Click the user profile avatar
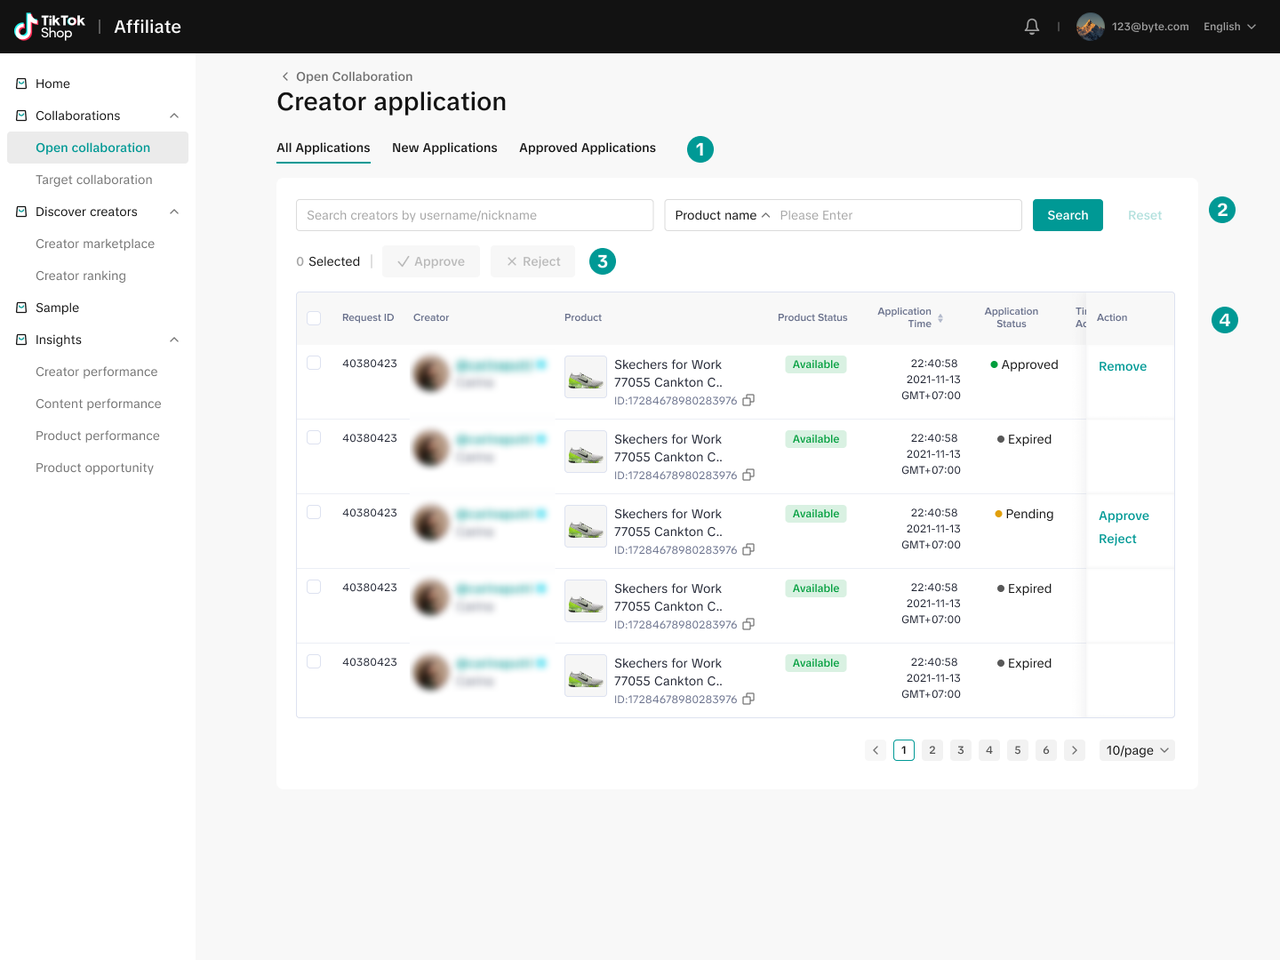The width and height of the screenshot is (1280, 960). click(x=1090, y=27)
